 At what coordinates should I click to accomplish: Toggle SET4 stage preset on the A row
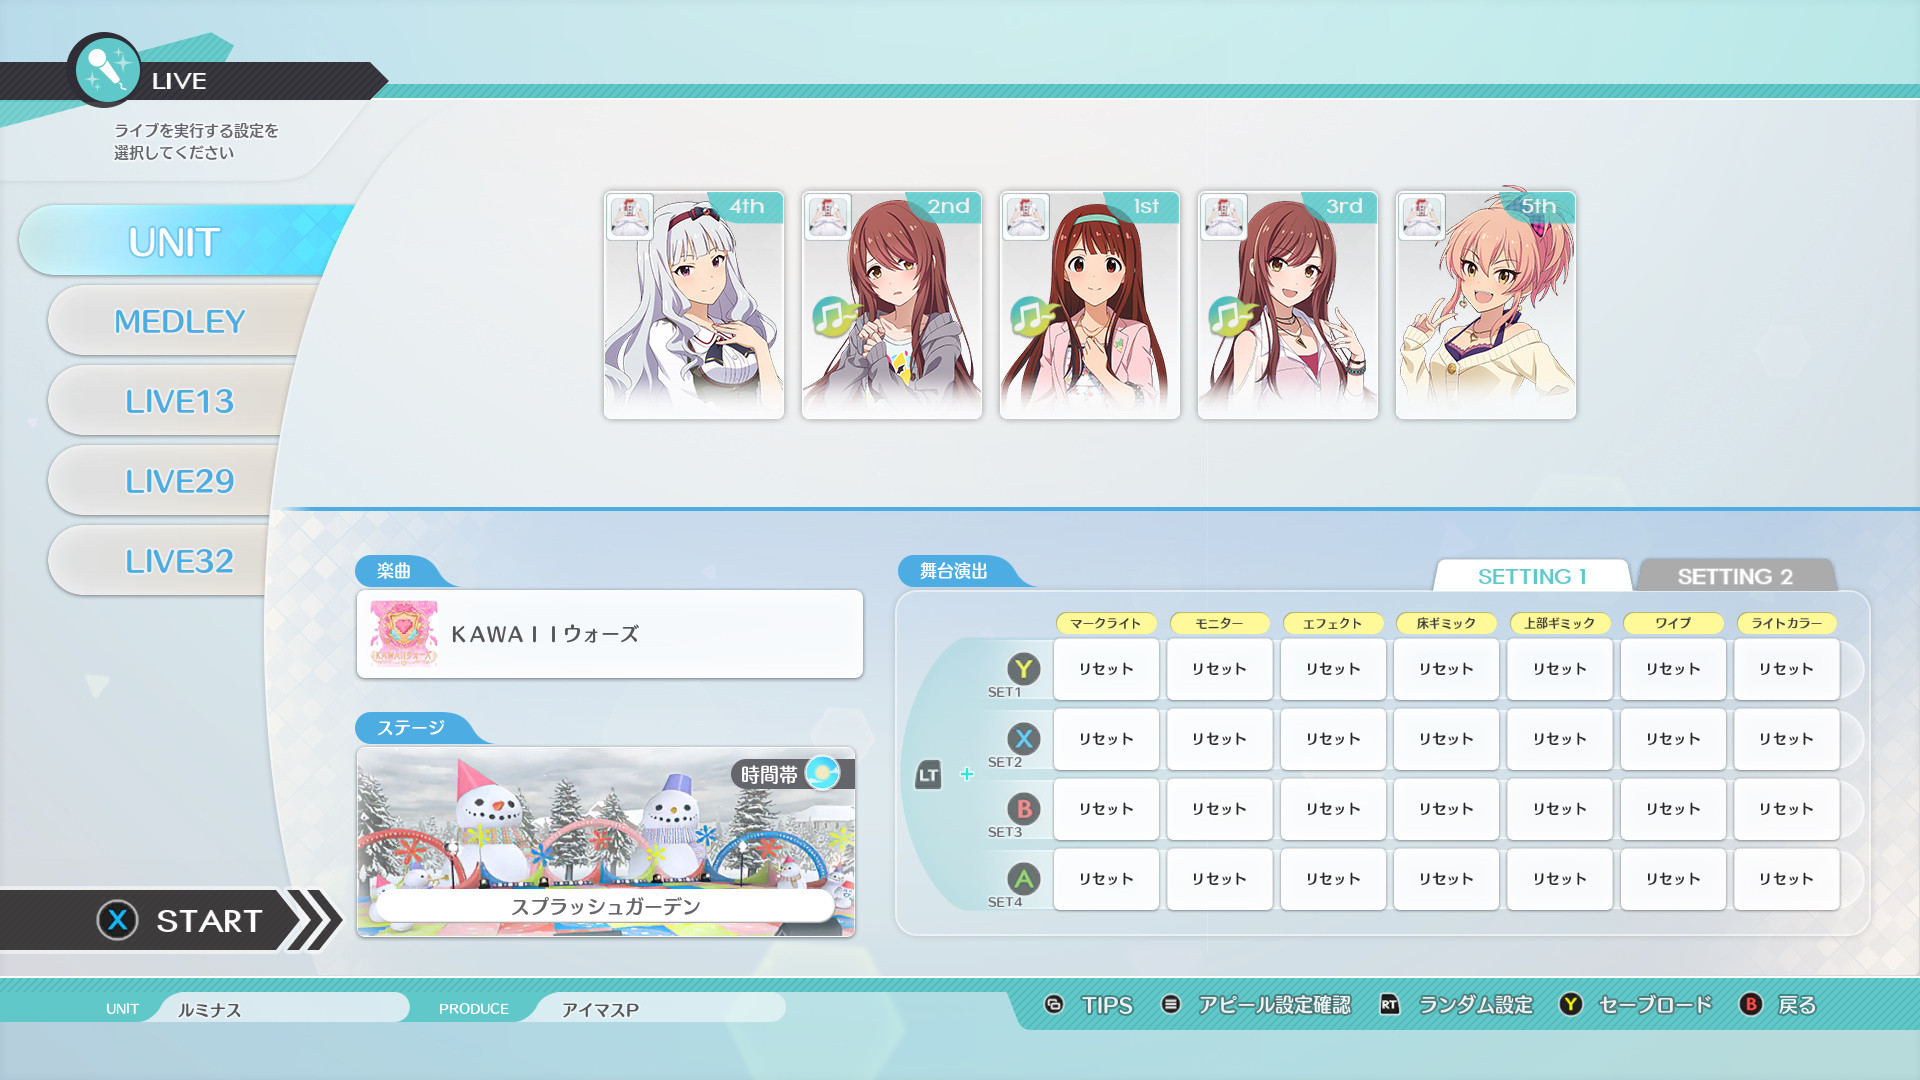tap(1023, 879)
